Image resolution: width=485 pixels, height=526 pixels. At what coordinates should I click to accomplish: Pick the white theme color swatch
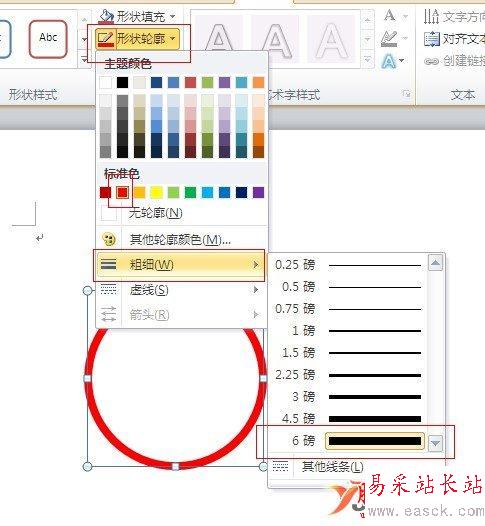[106, 82]
